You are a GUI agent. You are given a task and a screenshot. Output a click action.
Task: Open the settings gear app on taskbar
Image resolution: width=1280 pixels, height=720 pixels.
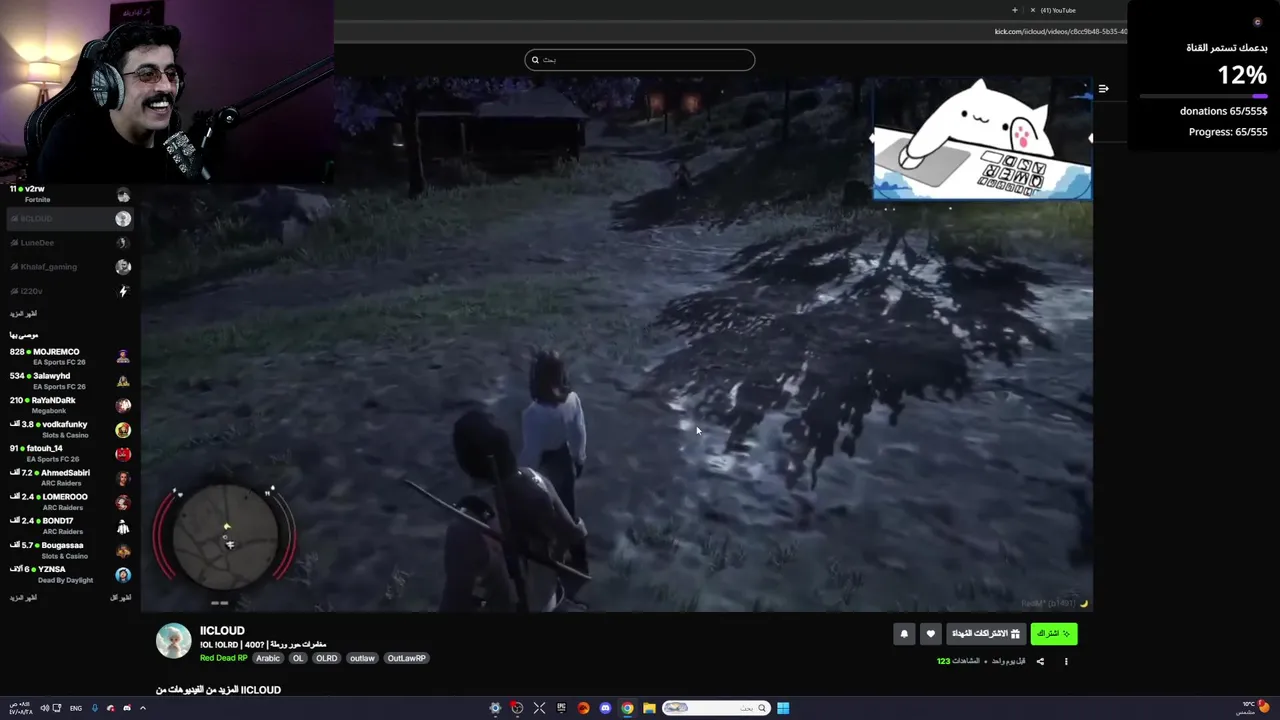(x=495, y=708)
